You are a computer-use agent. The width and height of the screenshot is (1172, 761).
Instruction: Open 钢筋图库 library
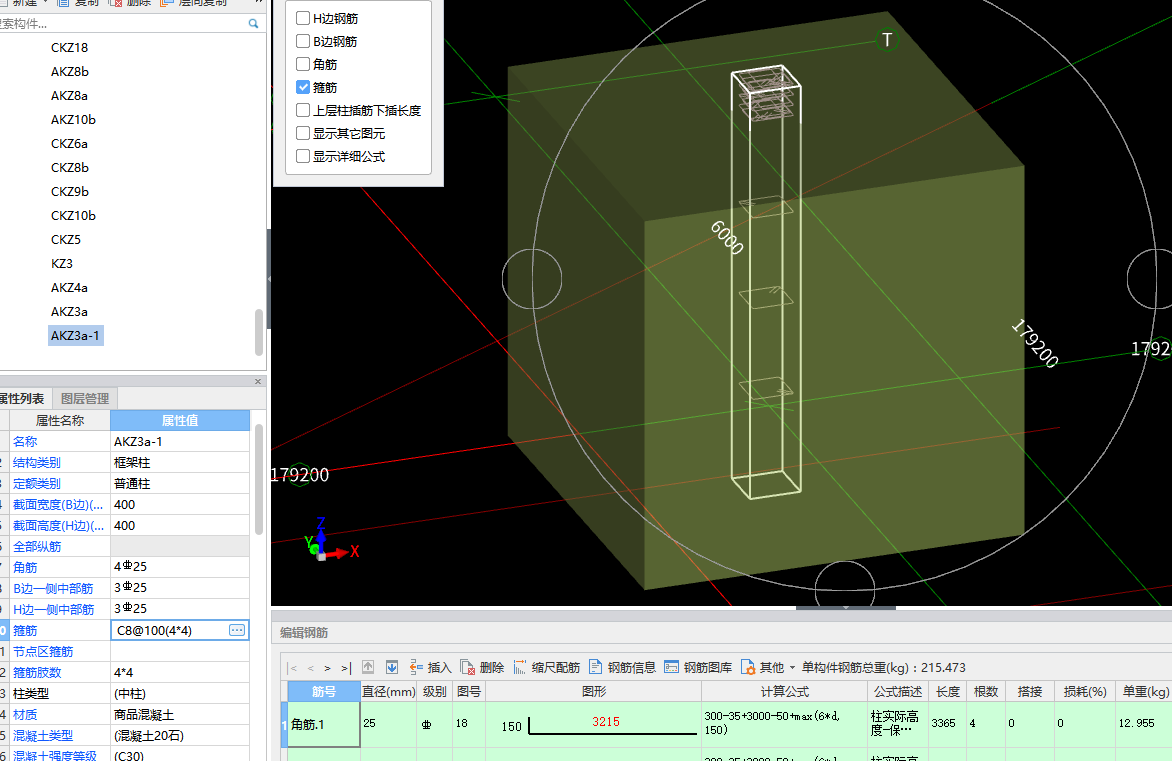pos(698,668)
